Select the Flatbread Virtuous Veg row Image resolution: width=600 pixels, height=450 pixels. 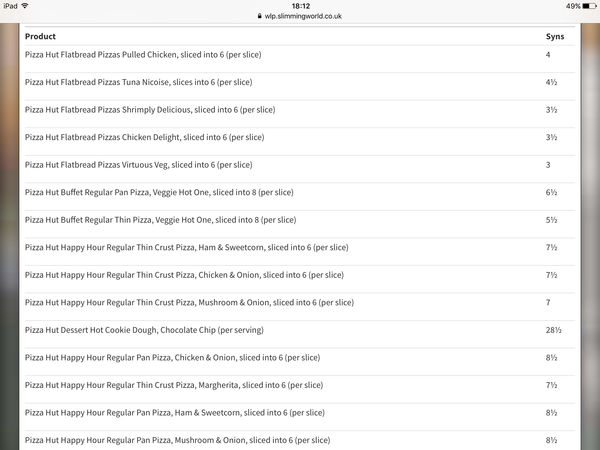[x=300, y=169]
